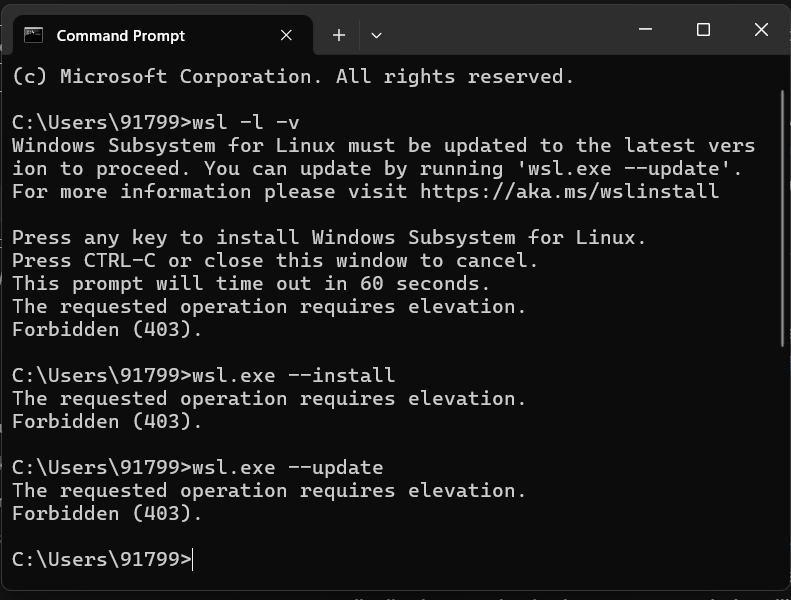Minimize the terminal window
Image resolution: width=791 pixels, height=600 pixels.
coord(645,30)
